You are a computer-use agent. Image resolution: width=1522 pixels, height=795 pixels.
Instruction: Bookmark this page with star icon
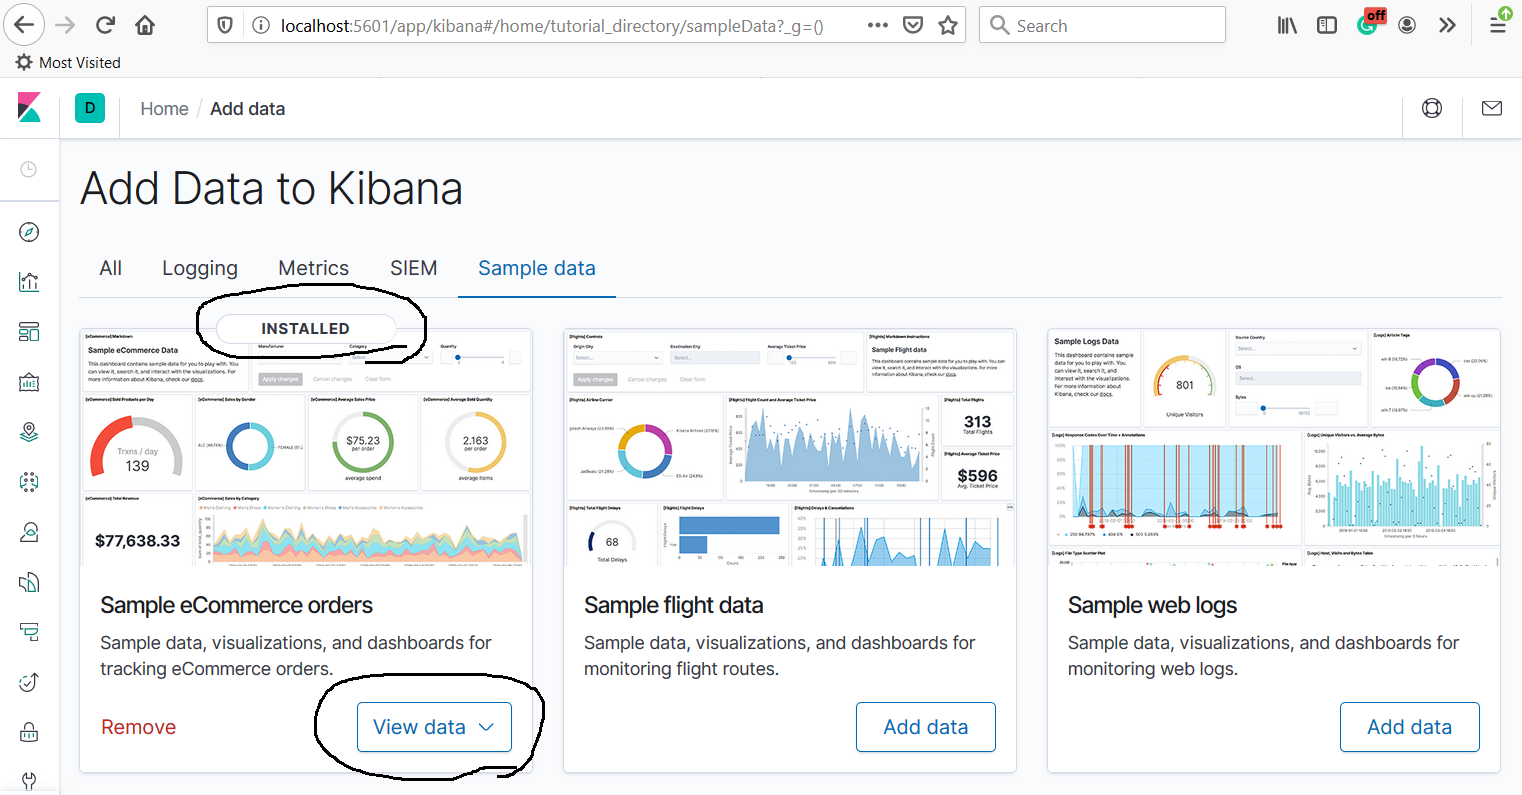point(948,25)
